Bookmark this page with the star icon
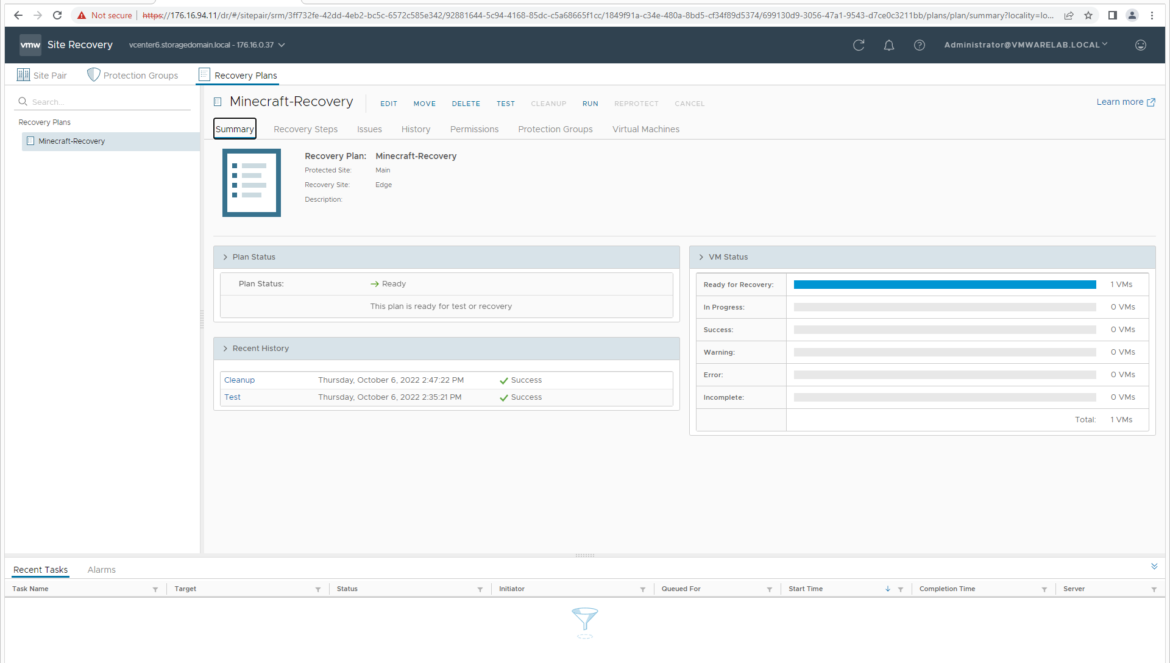The width and height of the screenshot is (1170, 663). click(1089, 15)
